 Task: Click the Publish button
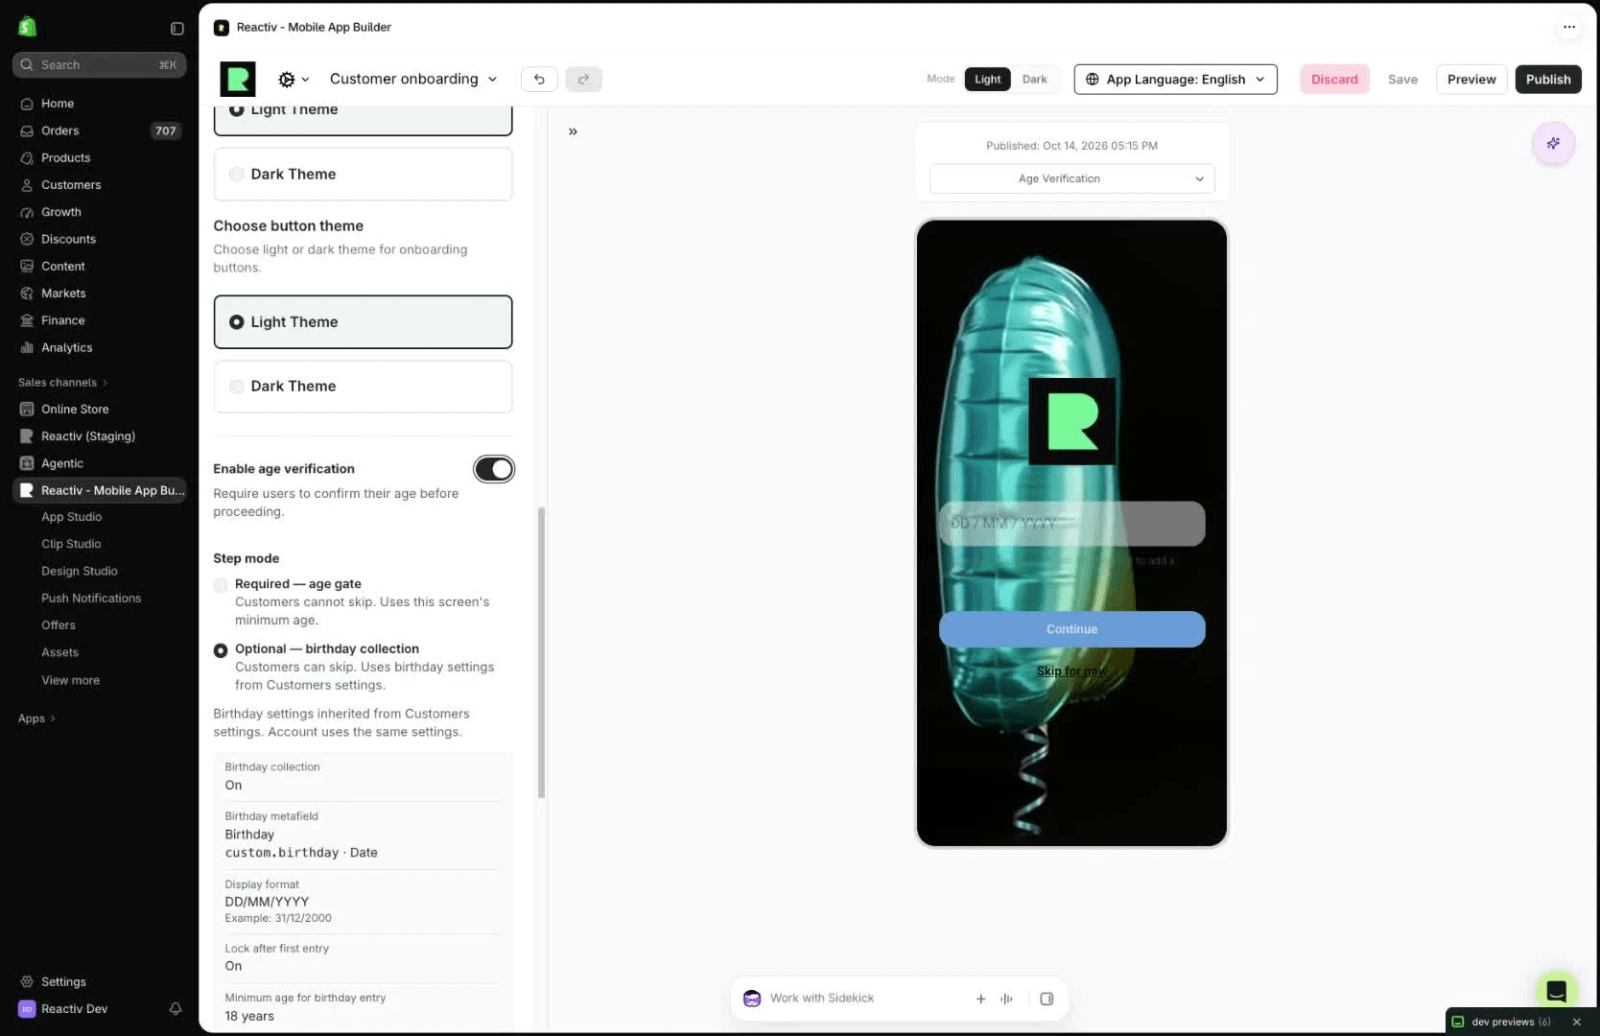(x=1548, y=79)
